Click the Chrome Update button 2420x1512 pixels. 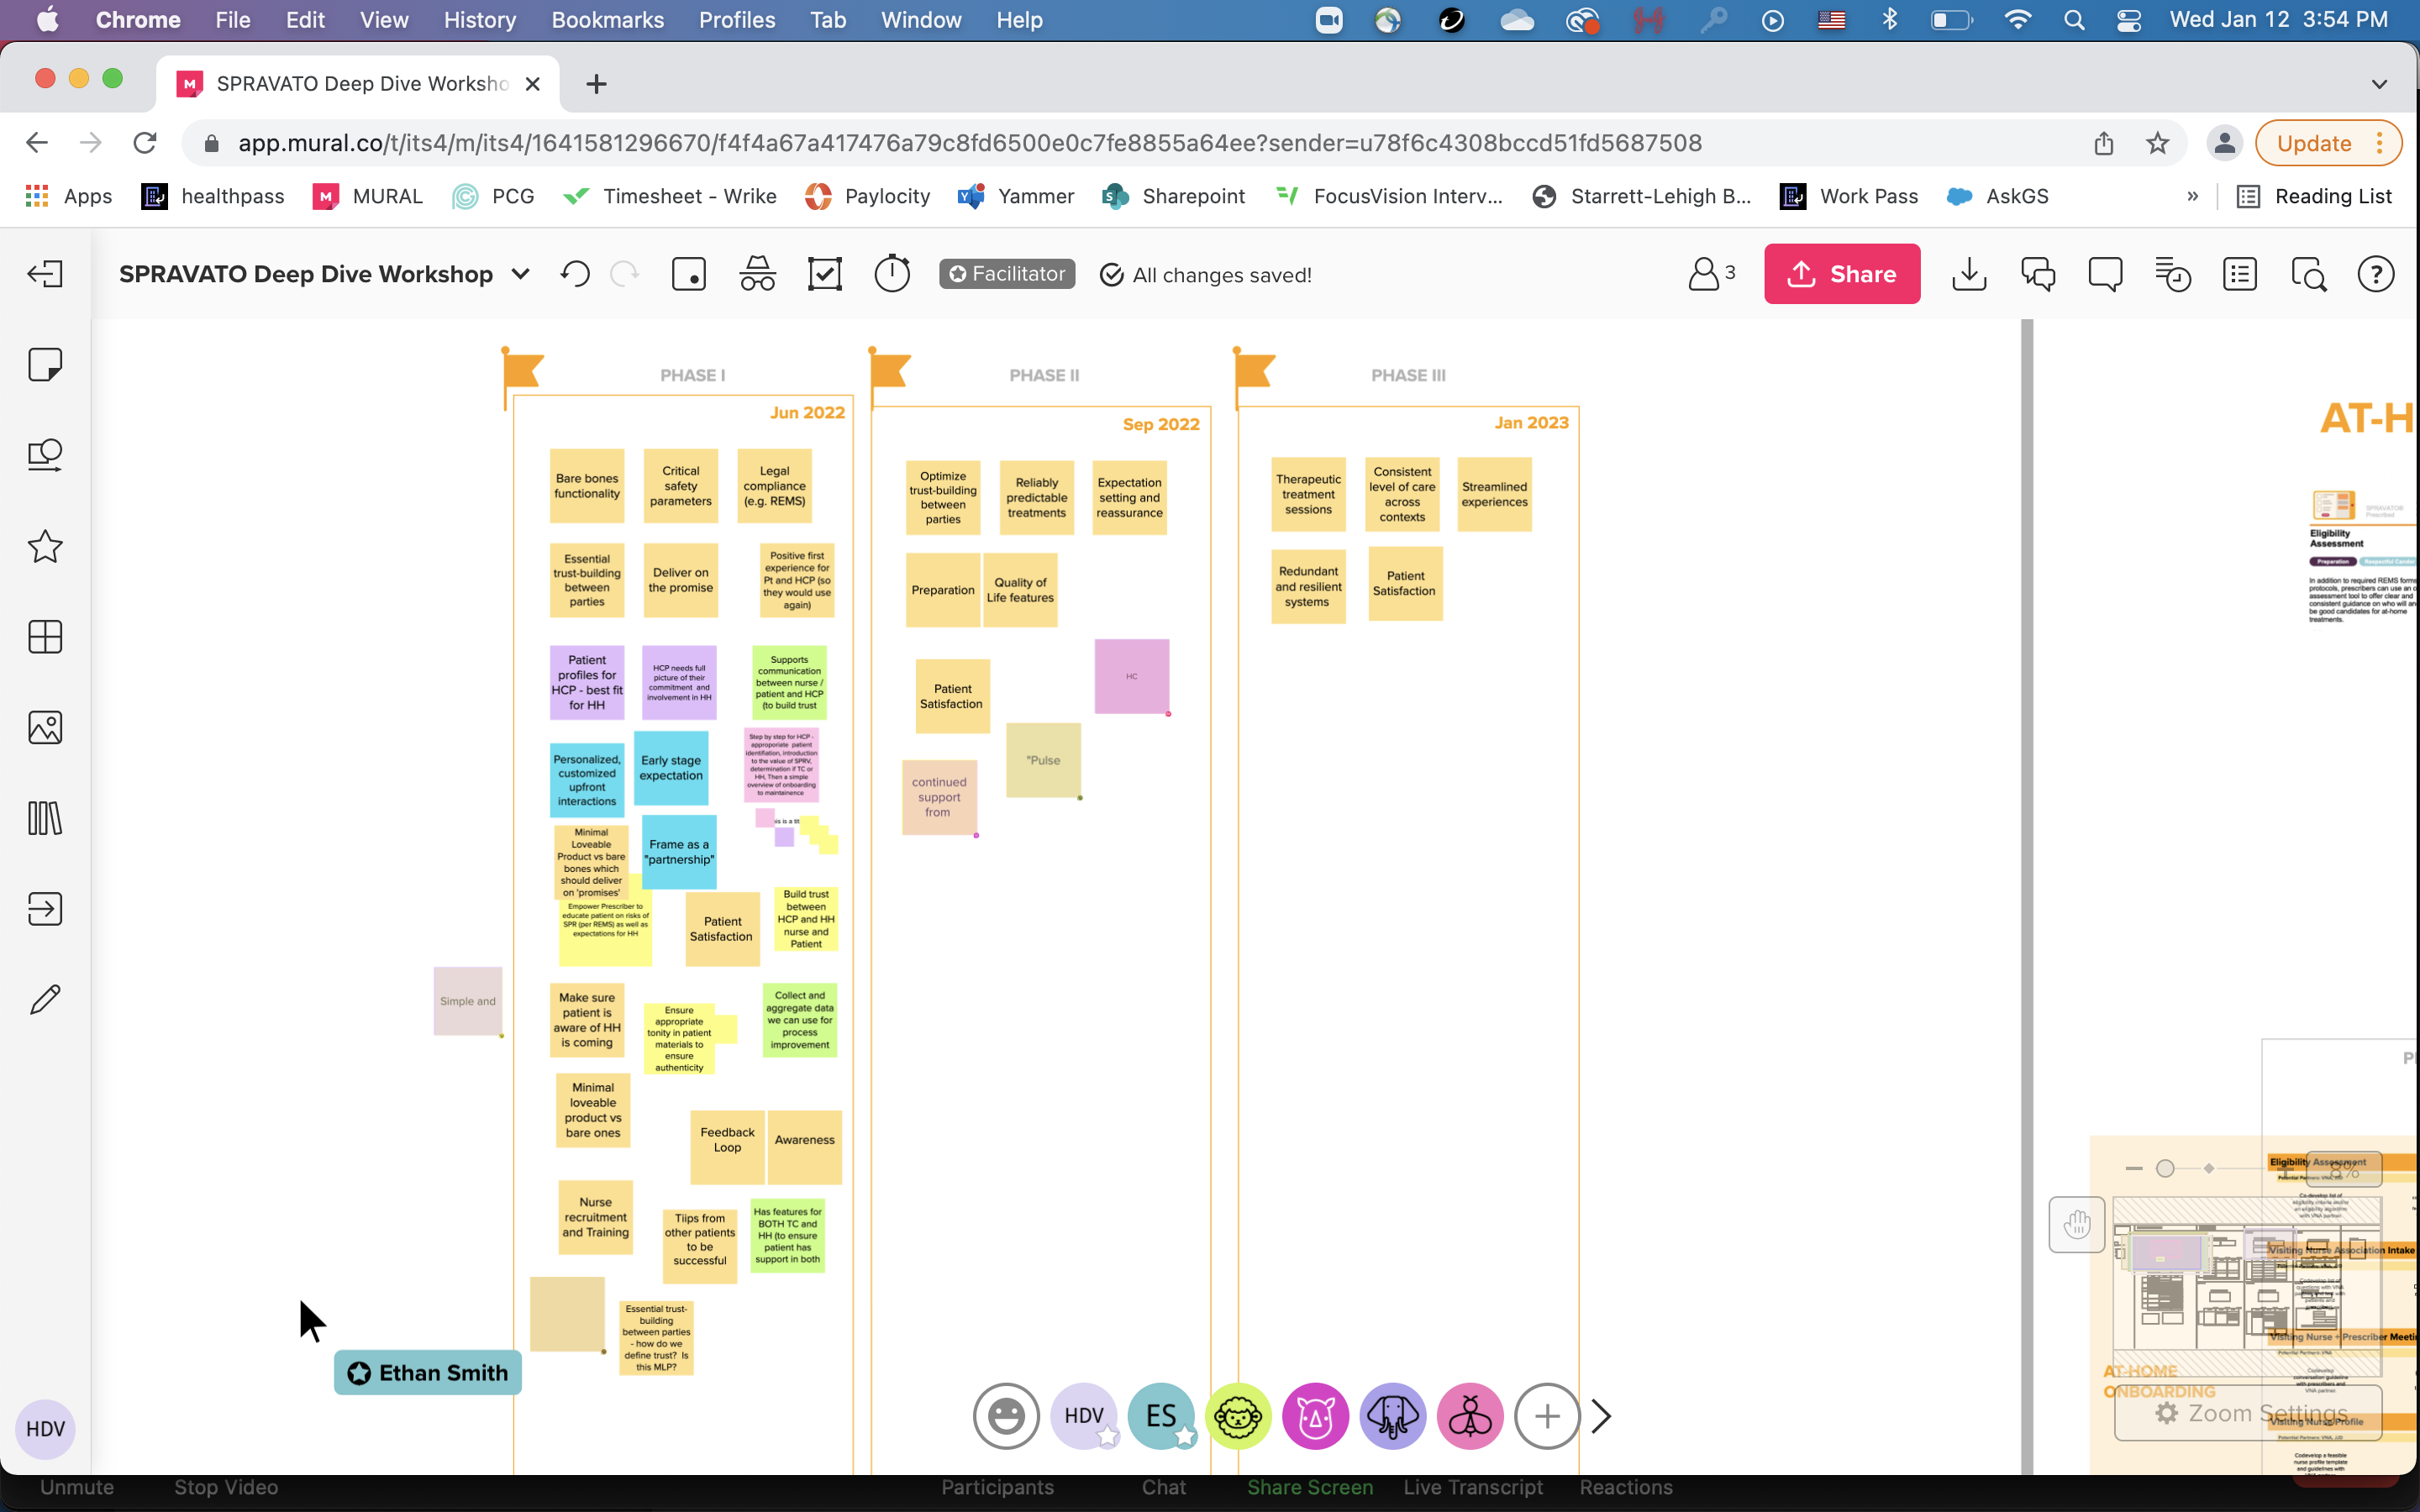(x=2313, y=143)
